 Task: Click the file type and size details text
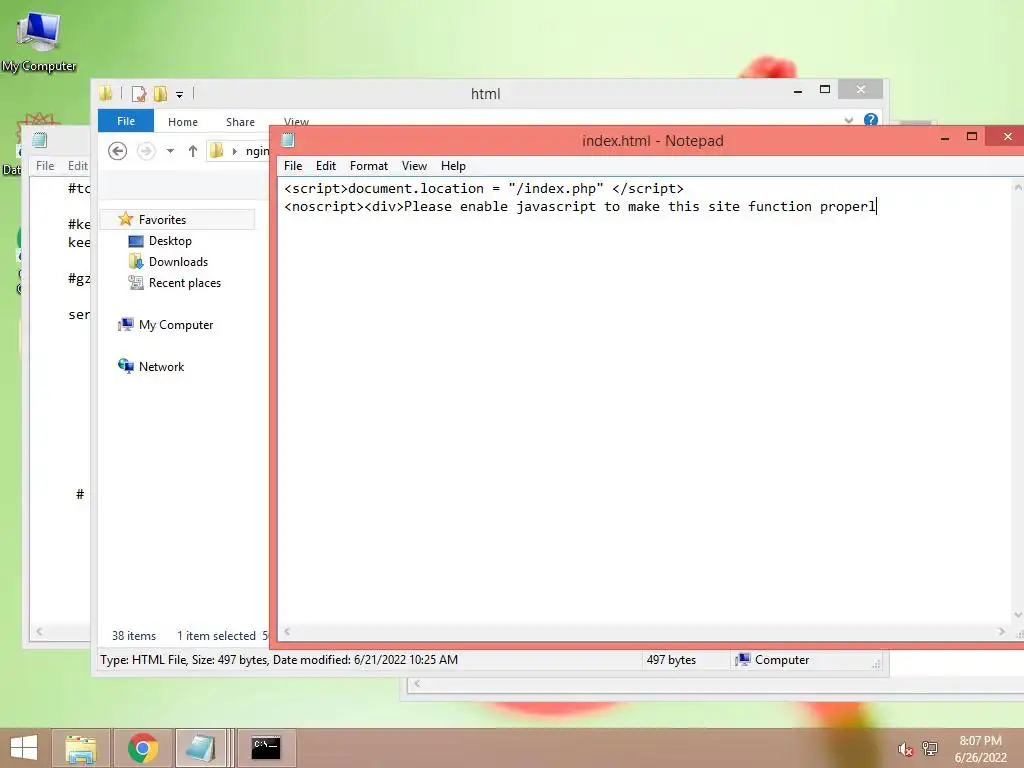click(x=279, y=660)
